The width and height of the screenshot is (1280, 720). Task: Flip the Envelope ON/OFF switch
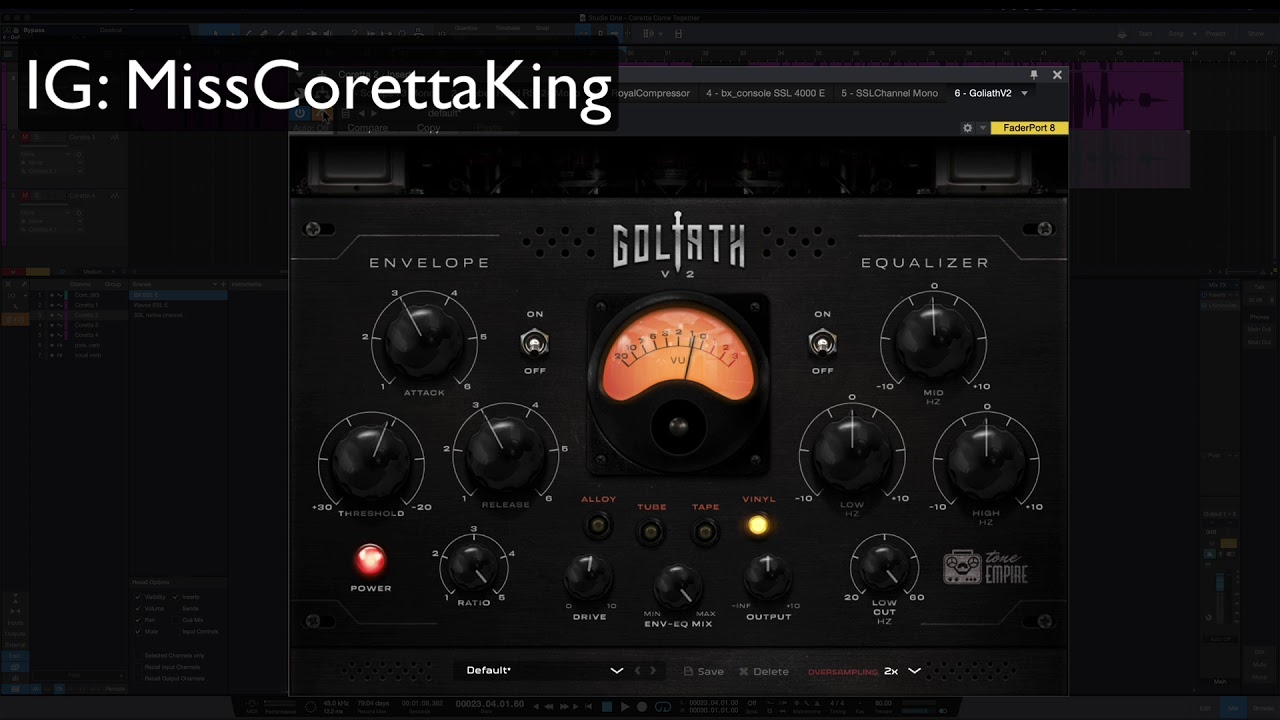[x=535, y=343]
